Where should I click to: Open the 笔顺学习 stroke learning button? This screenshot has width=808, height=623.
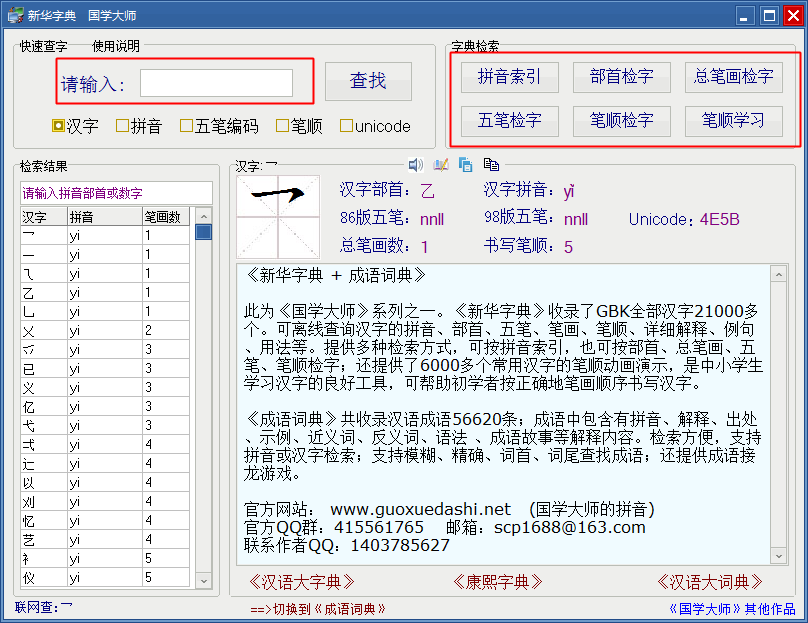[x=733, y=121]
